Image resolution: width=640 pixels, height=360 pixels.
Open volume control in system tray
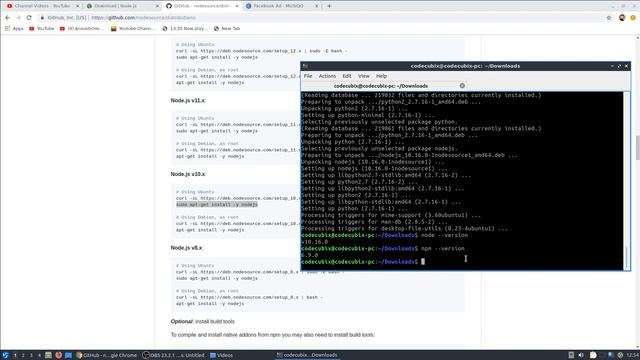tap(581, 355)
